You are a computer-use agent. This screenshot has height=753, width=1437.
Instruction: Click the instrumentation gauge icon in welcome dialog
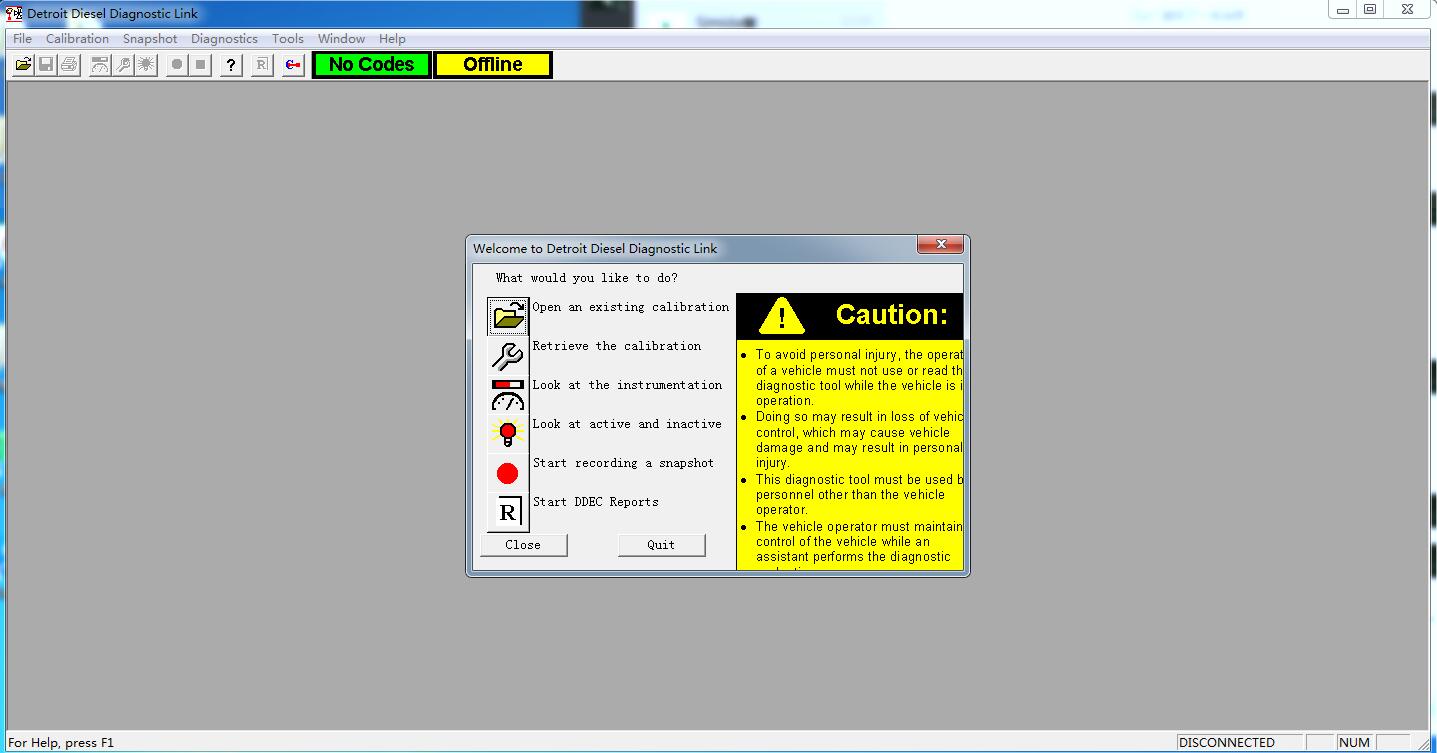click(x=508, y=395)
